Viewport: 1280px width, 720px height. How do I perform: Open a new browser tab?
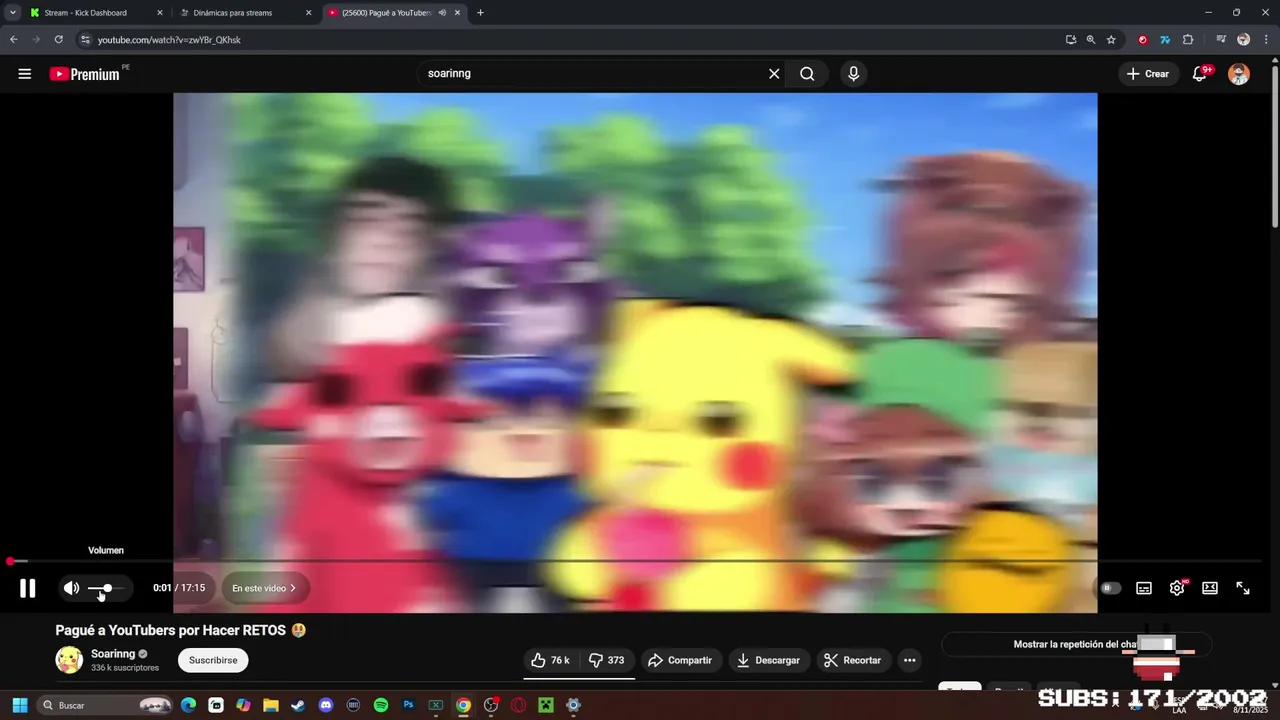click(480, 13)
